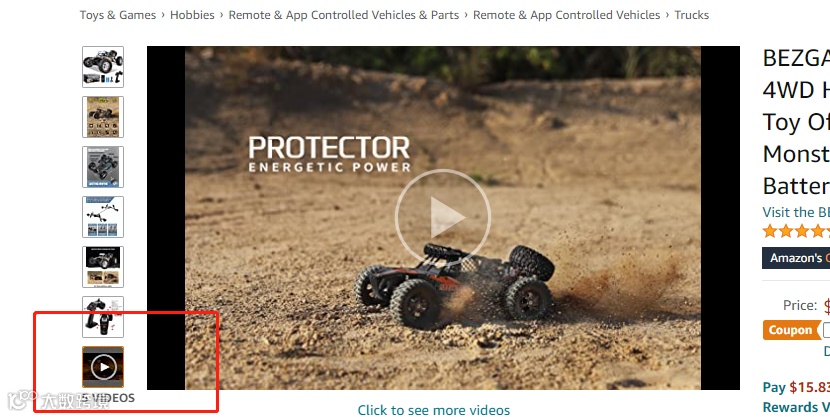
Task: Click the orange Coupon badge
Action: (790, 330)
